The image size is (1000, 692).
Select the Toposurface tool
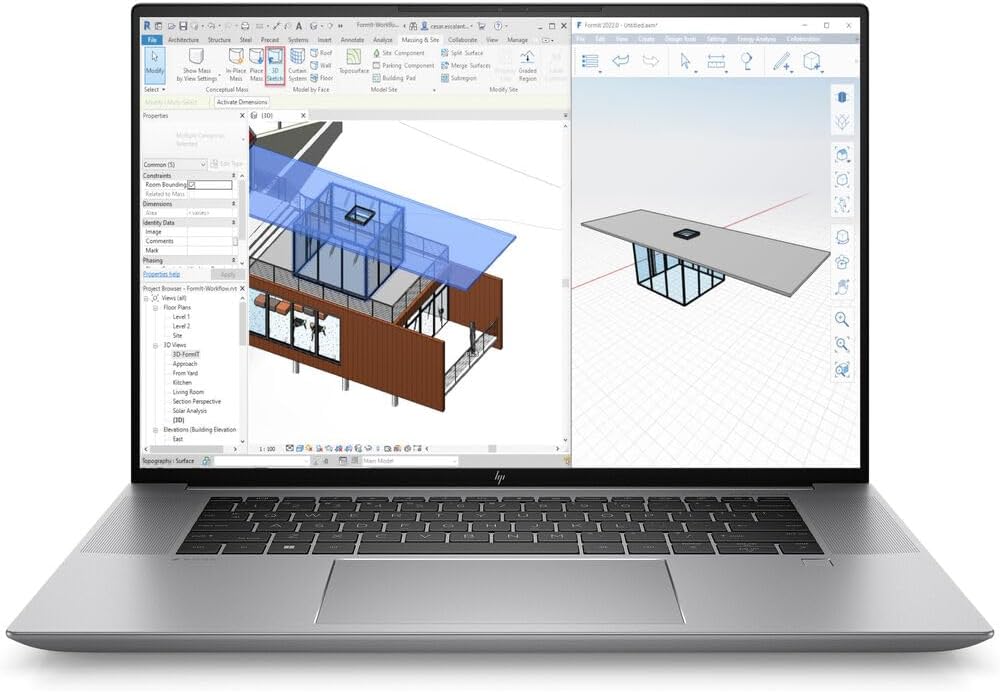coord(355,62)
